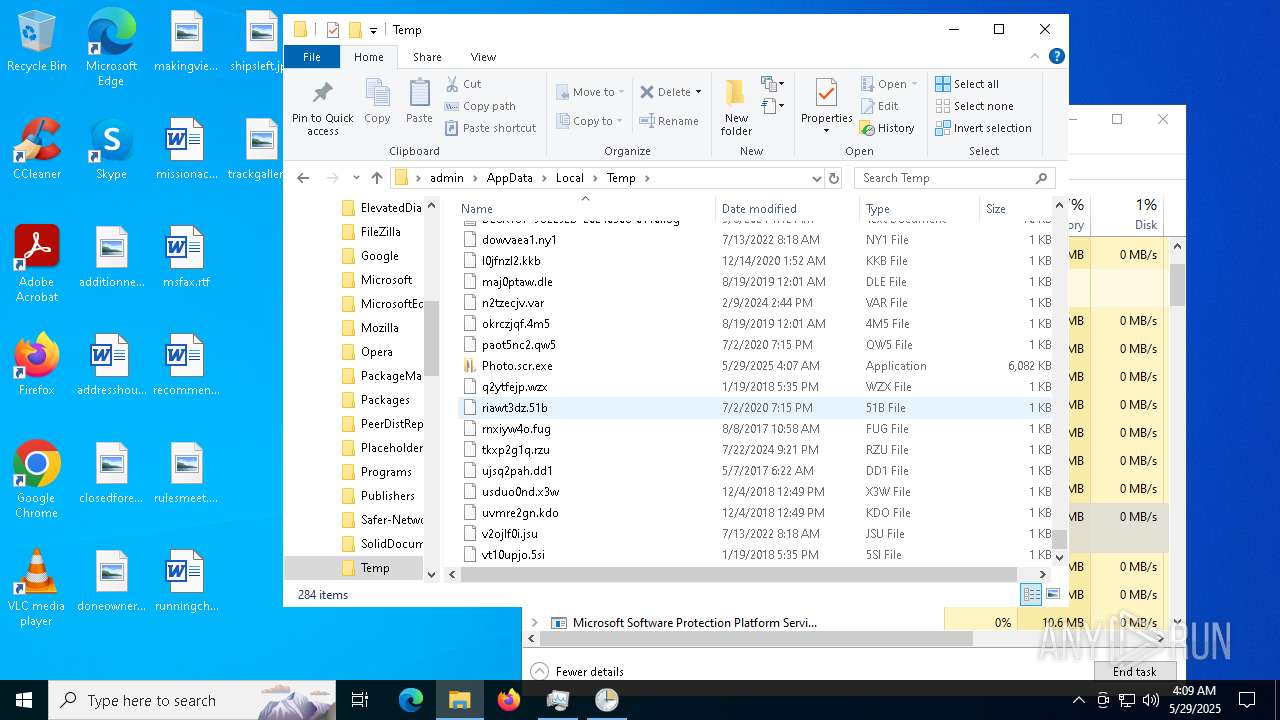This screenshot has height=720, width=1280.
Task: Switch to details view layout icon
Action: click(1031, 594)
